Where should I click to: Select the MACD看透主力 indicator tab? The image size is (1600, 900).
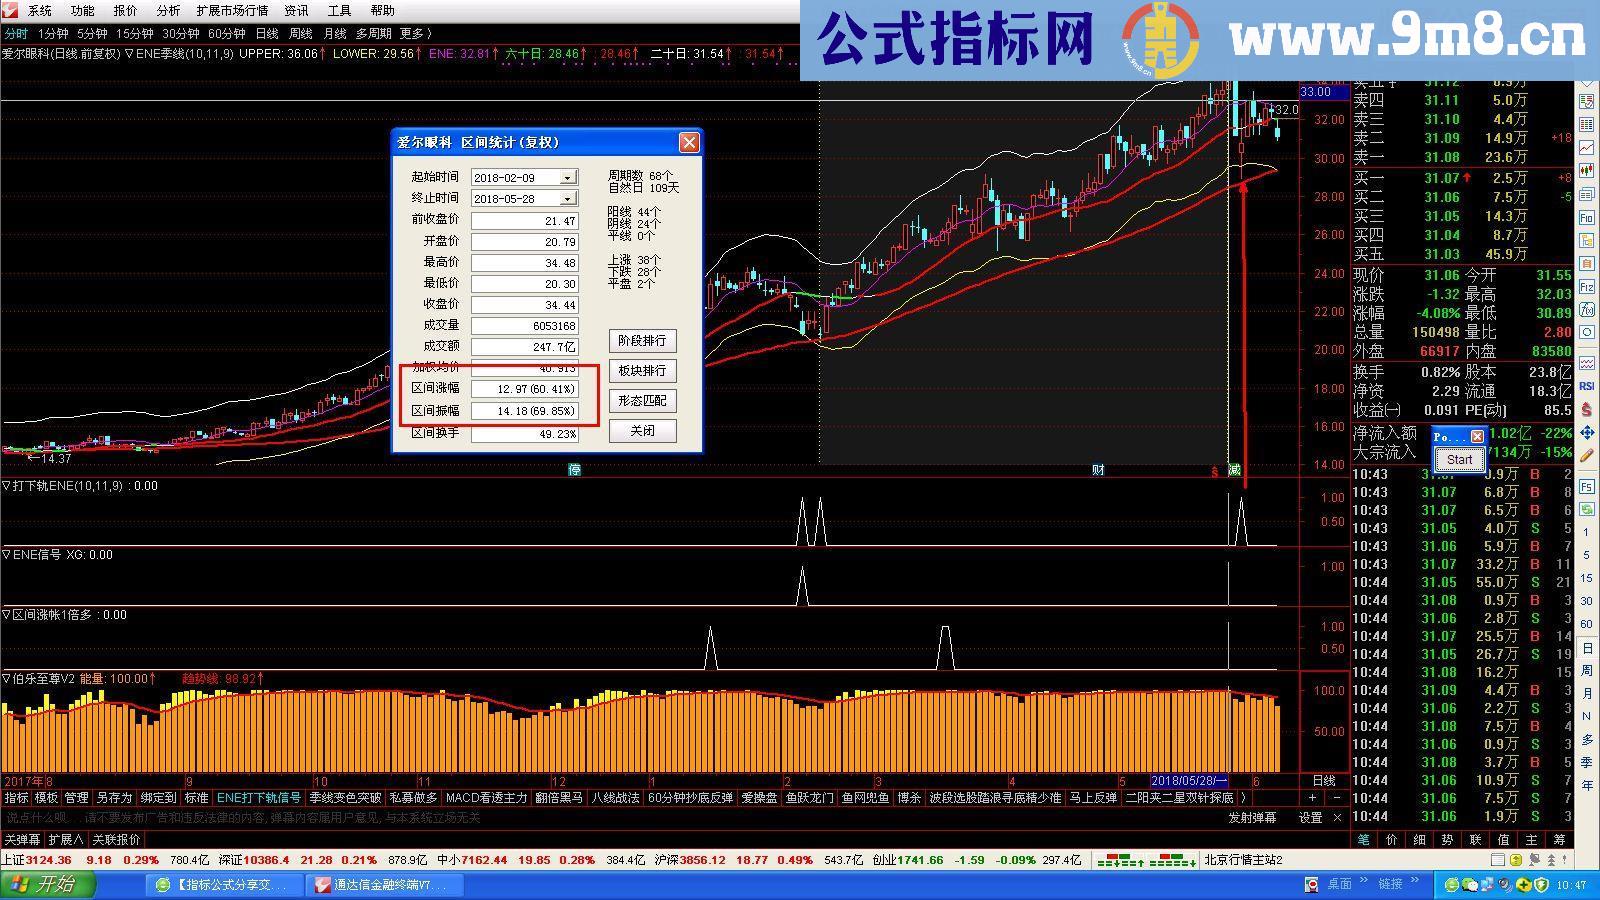pos(486,798)
